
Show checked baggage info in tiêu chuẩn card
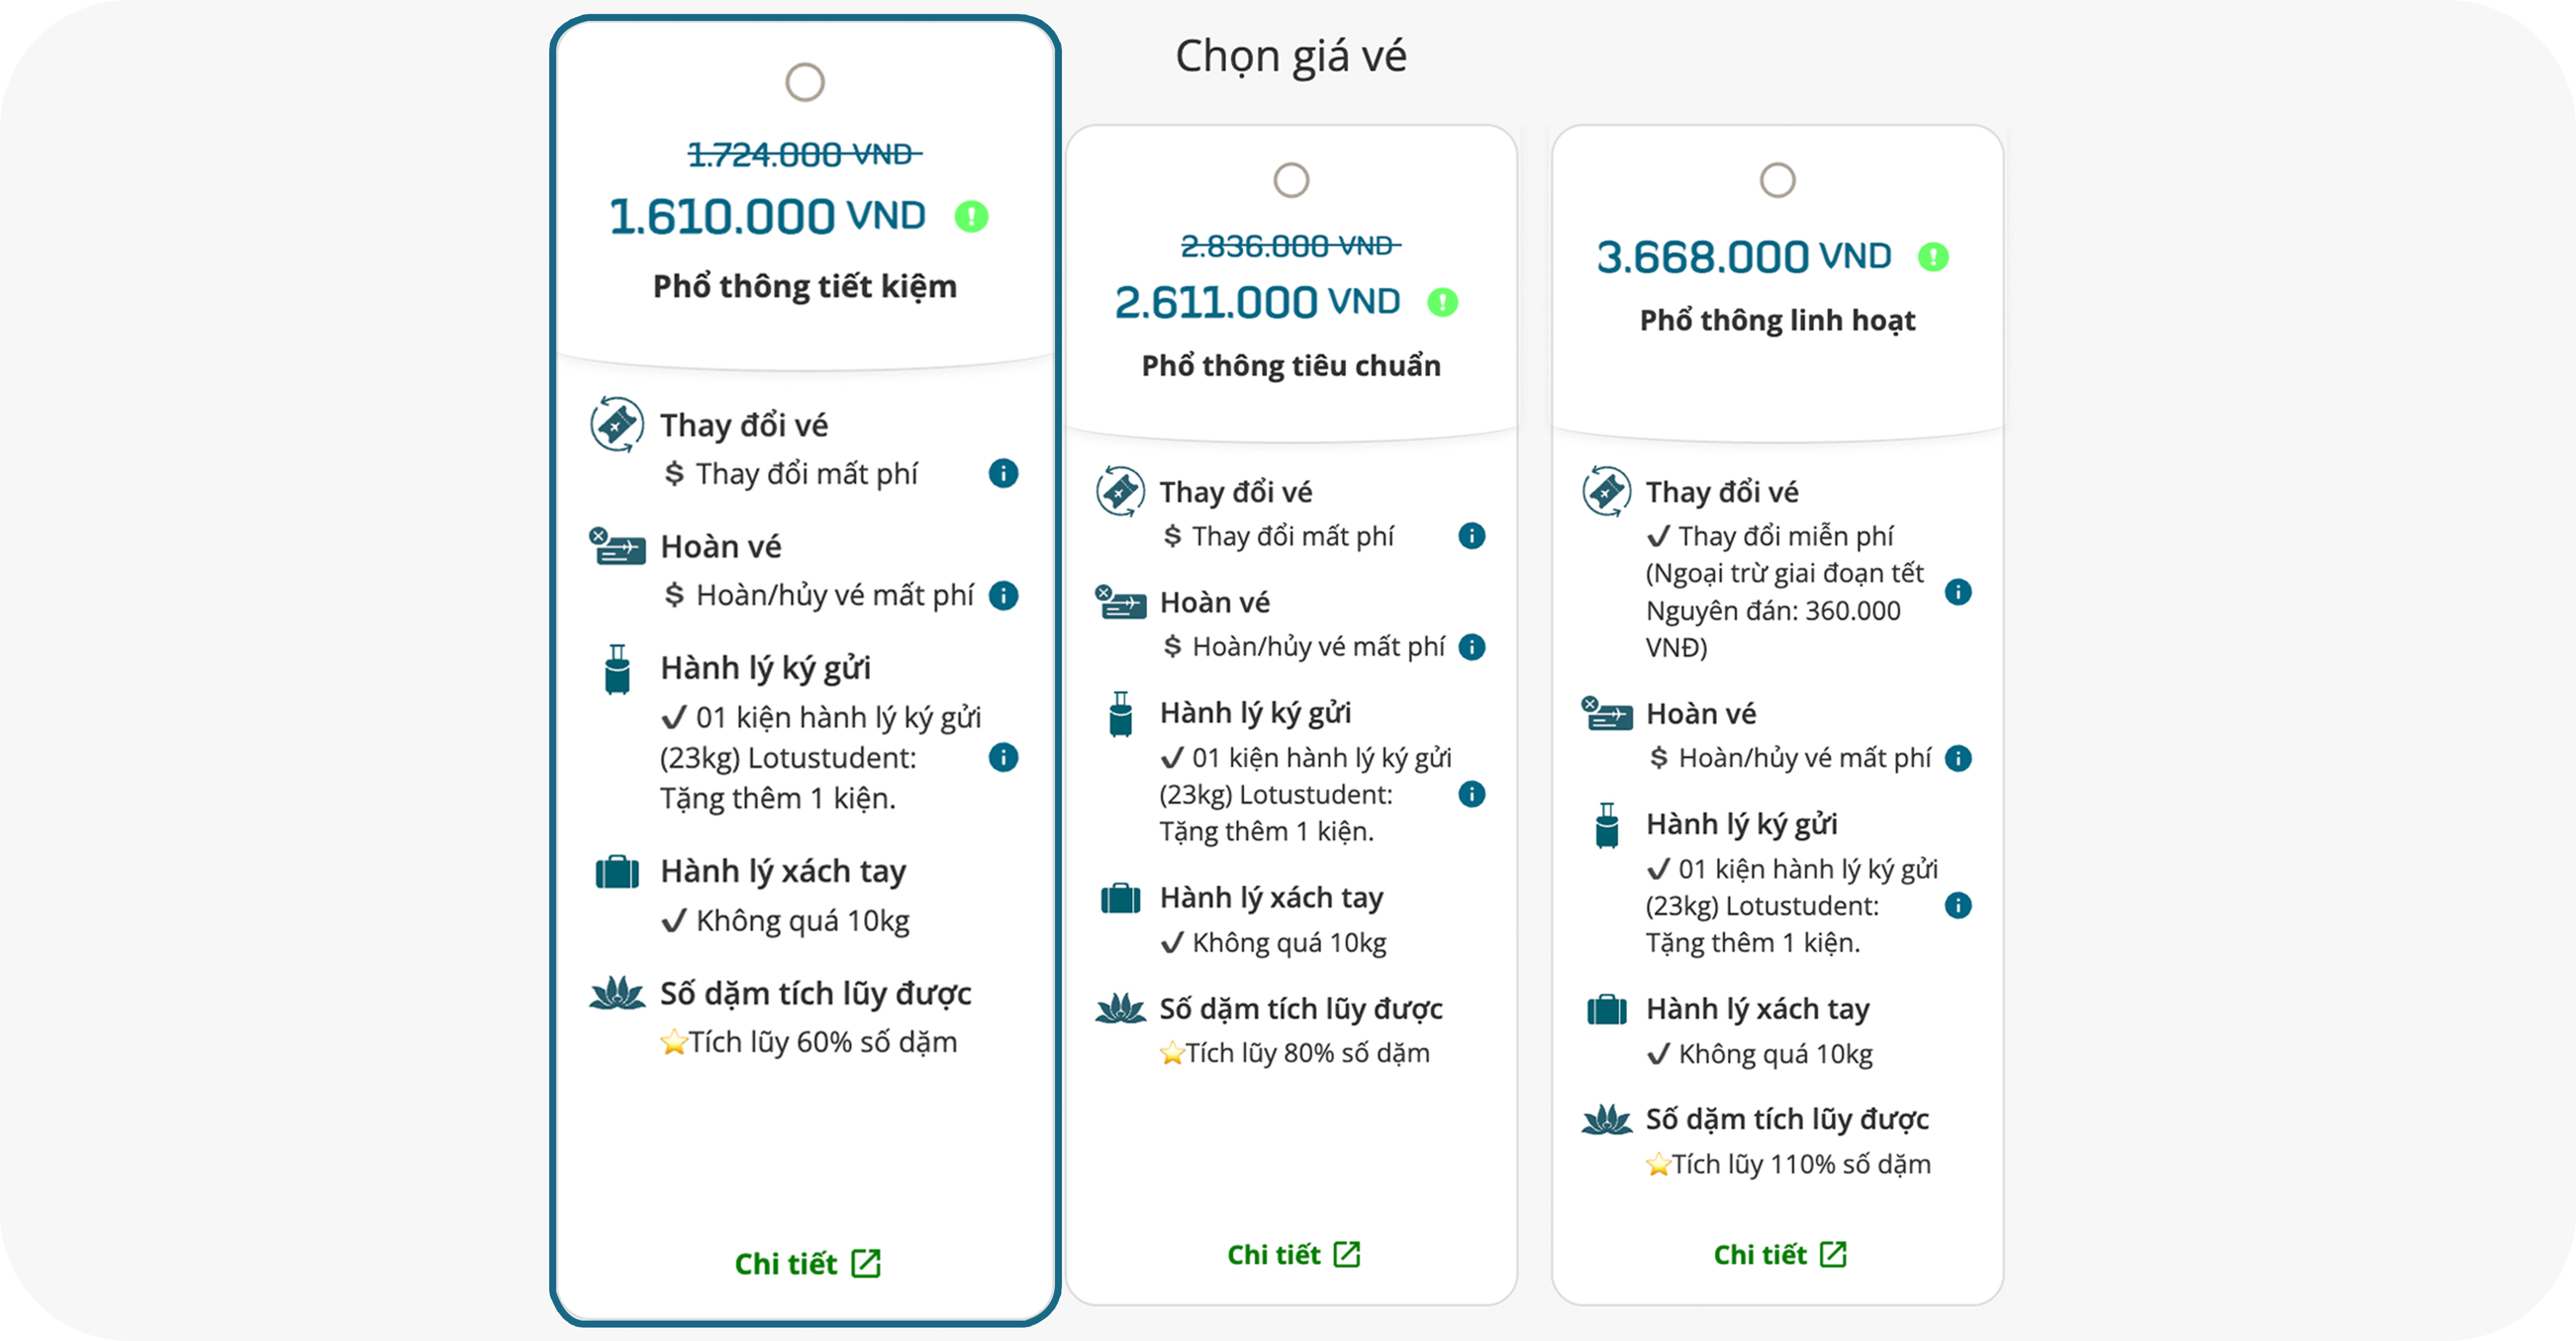tap(1471, 794)
